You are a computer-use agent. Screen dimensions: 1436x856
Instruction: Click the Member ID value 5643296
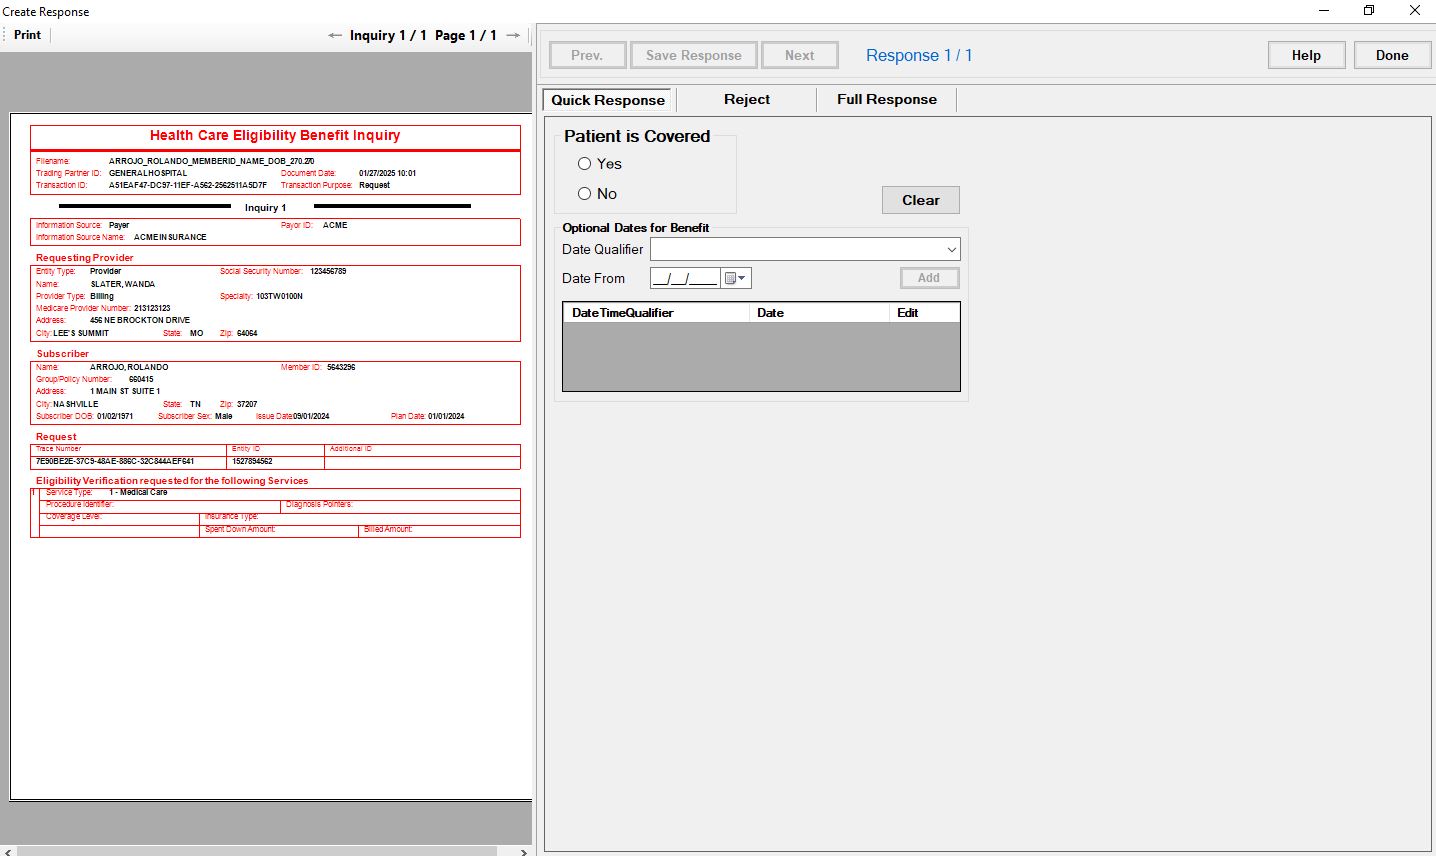coord(341,367)
